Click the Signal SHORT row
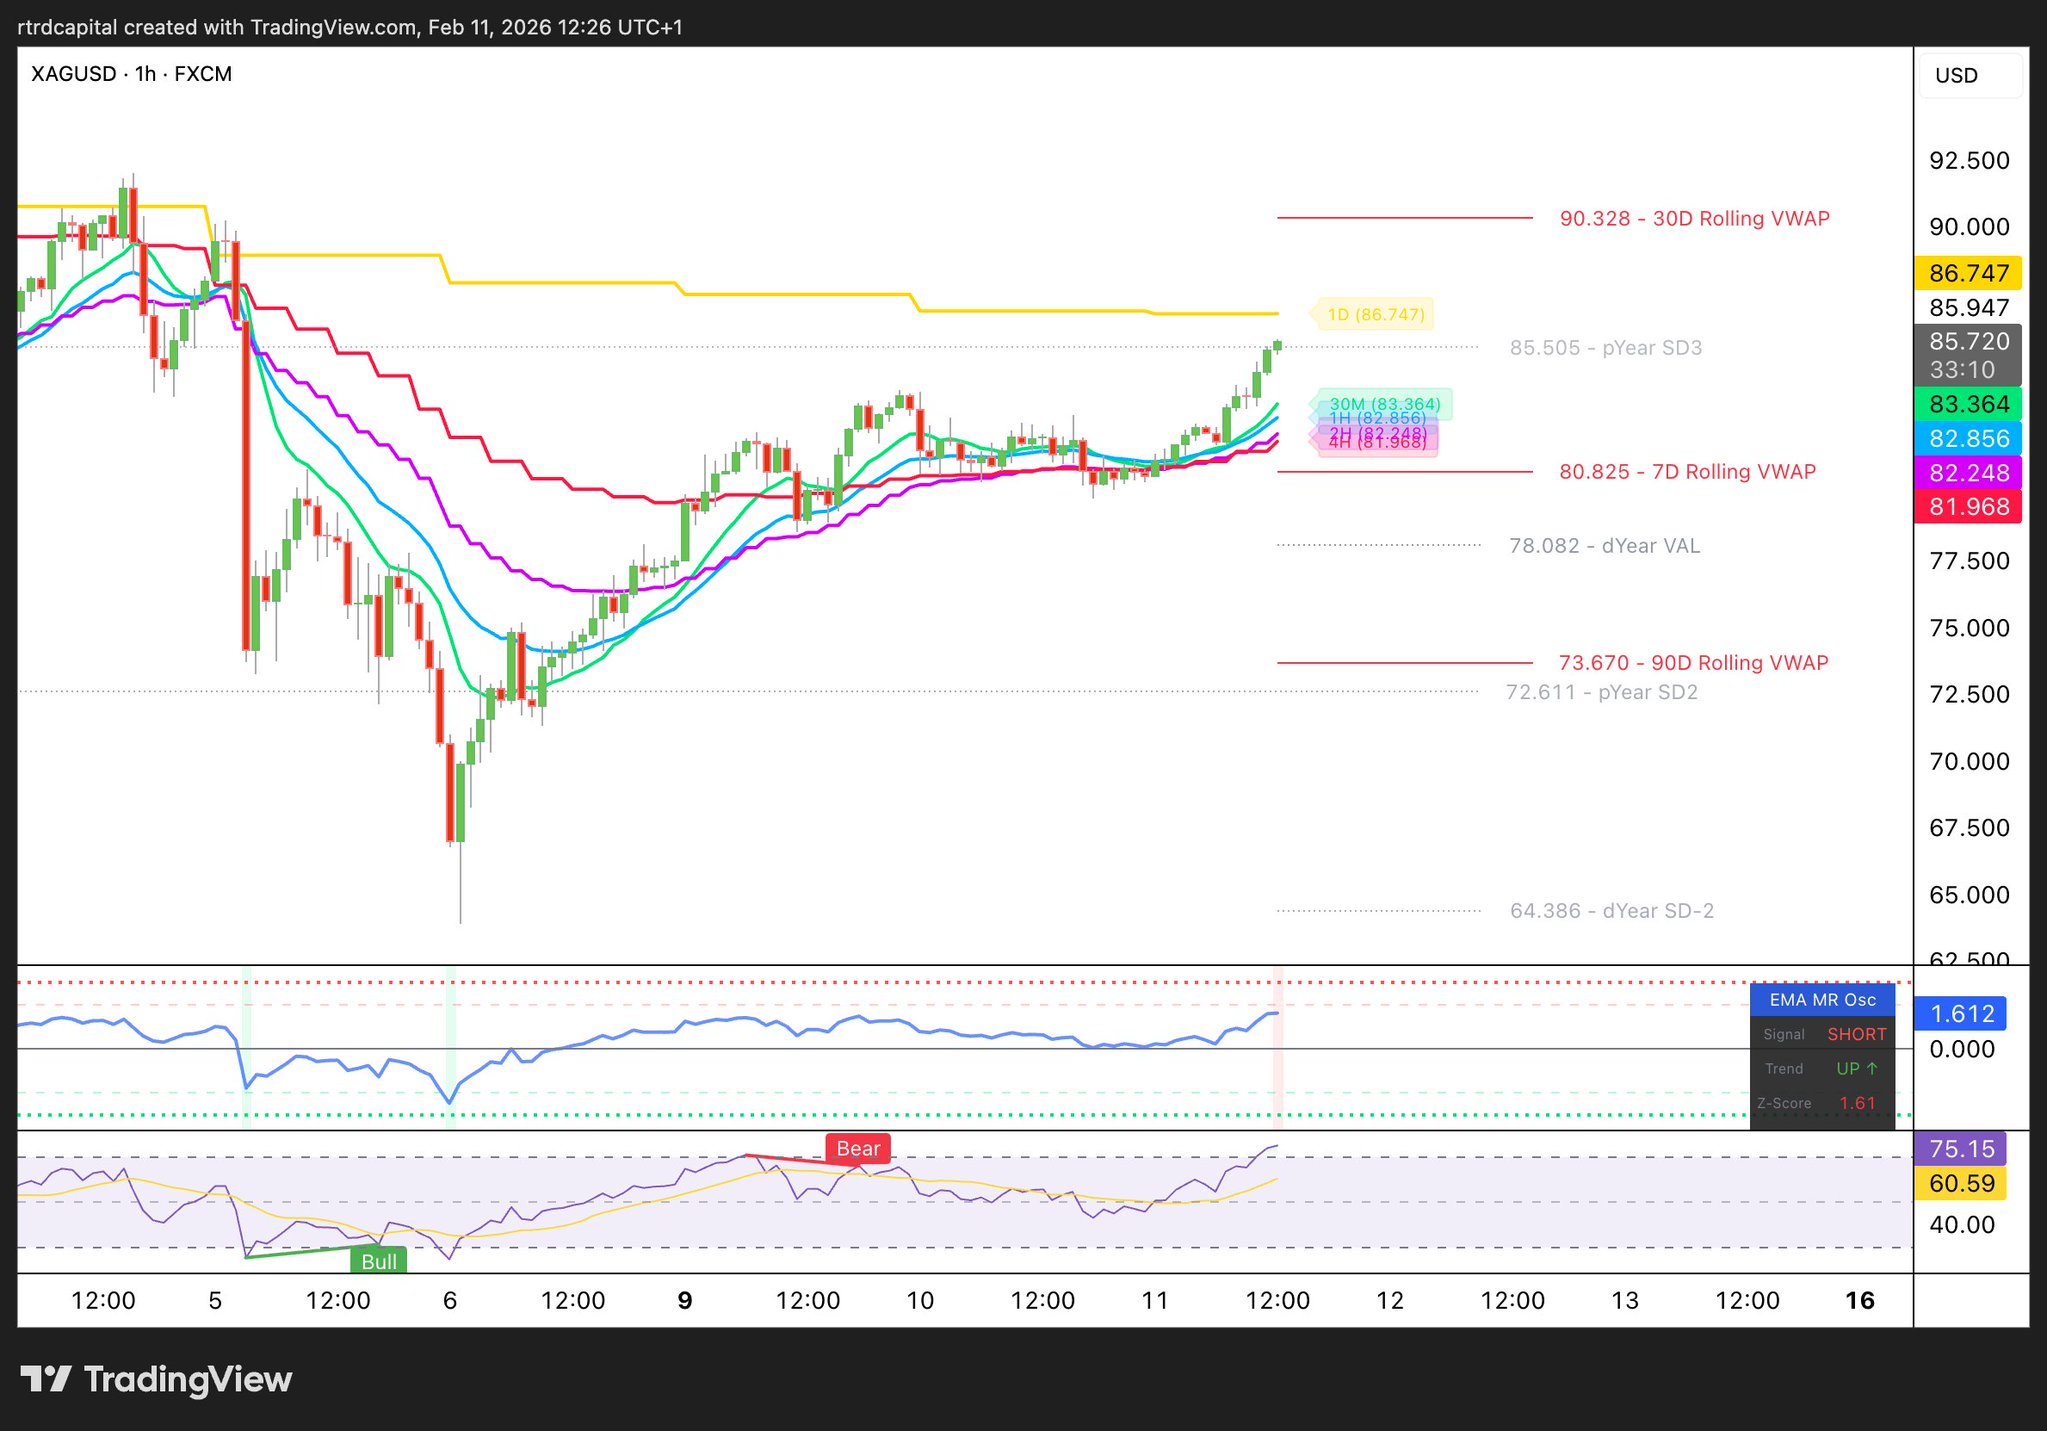Viewport: 2047px width, 1431px height. pyautogui.click(x=1822, y=1034)
